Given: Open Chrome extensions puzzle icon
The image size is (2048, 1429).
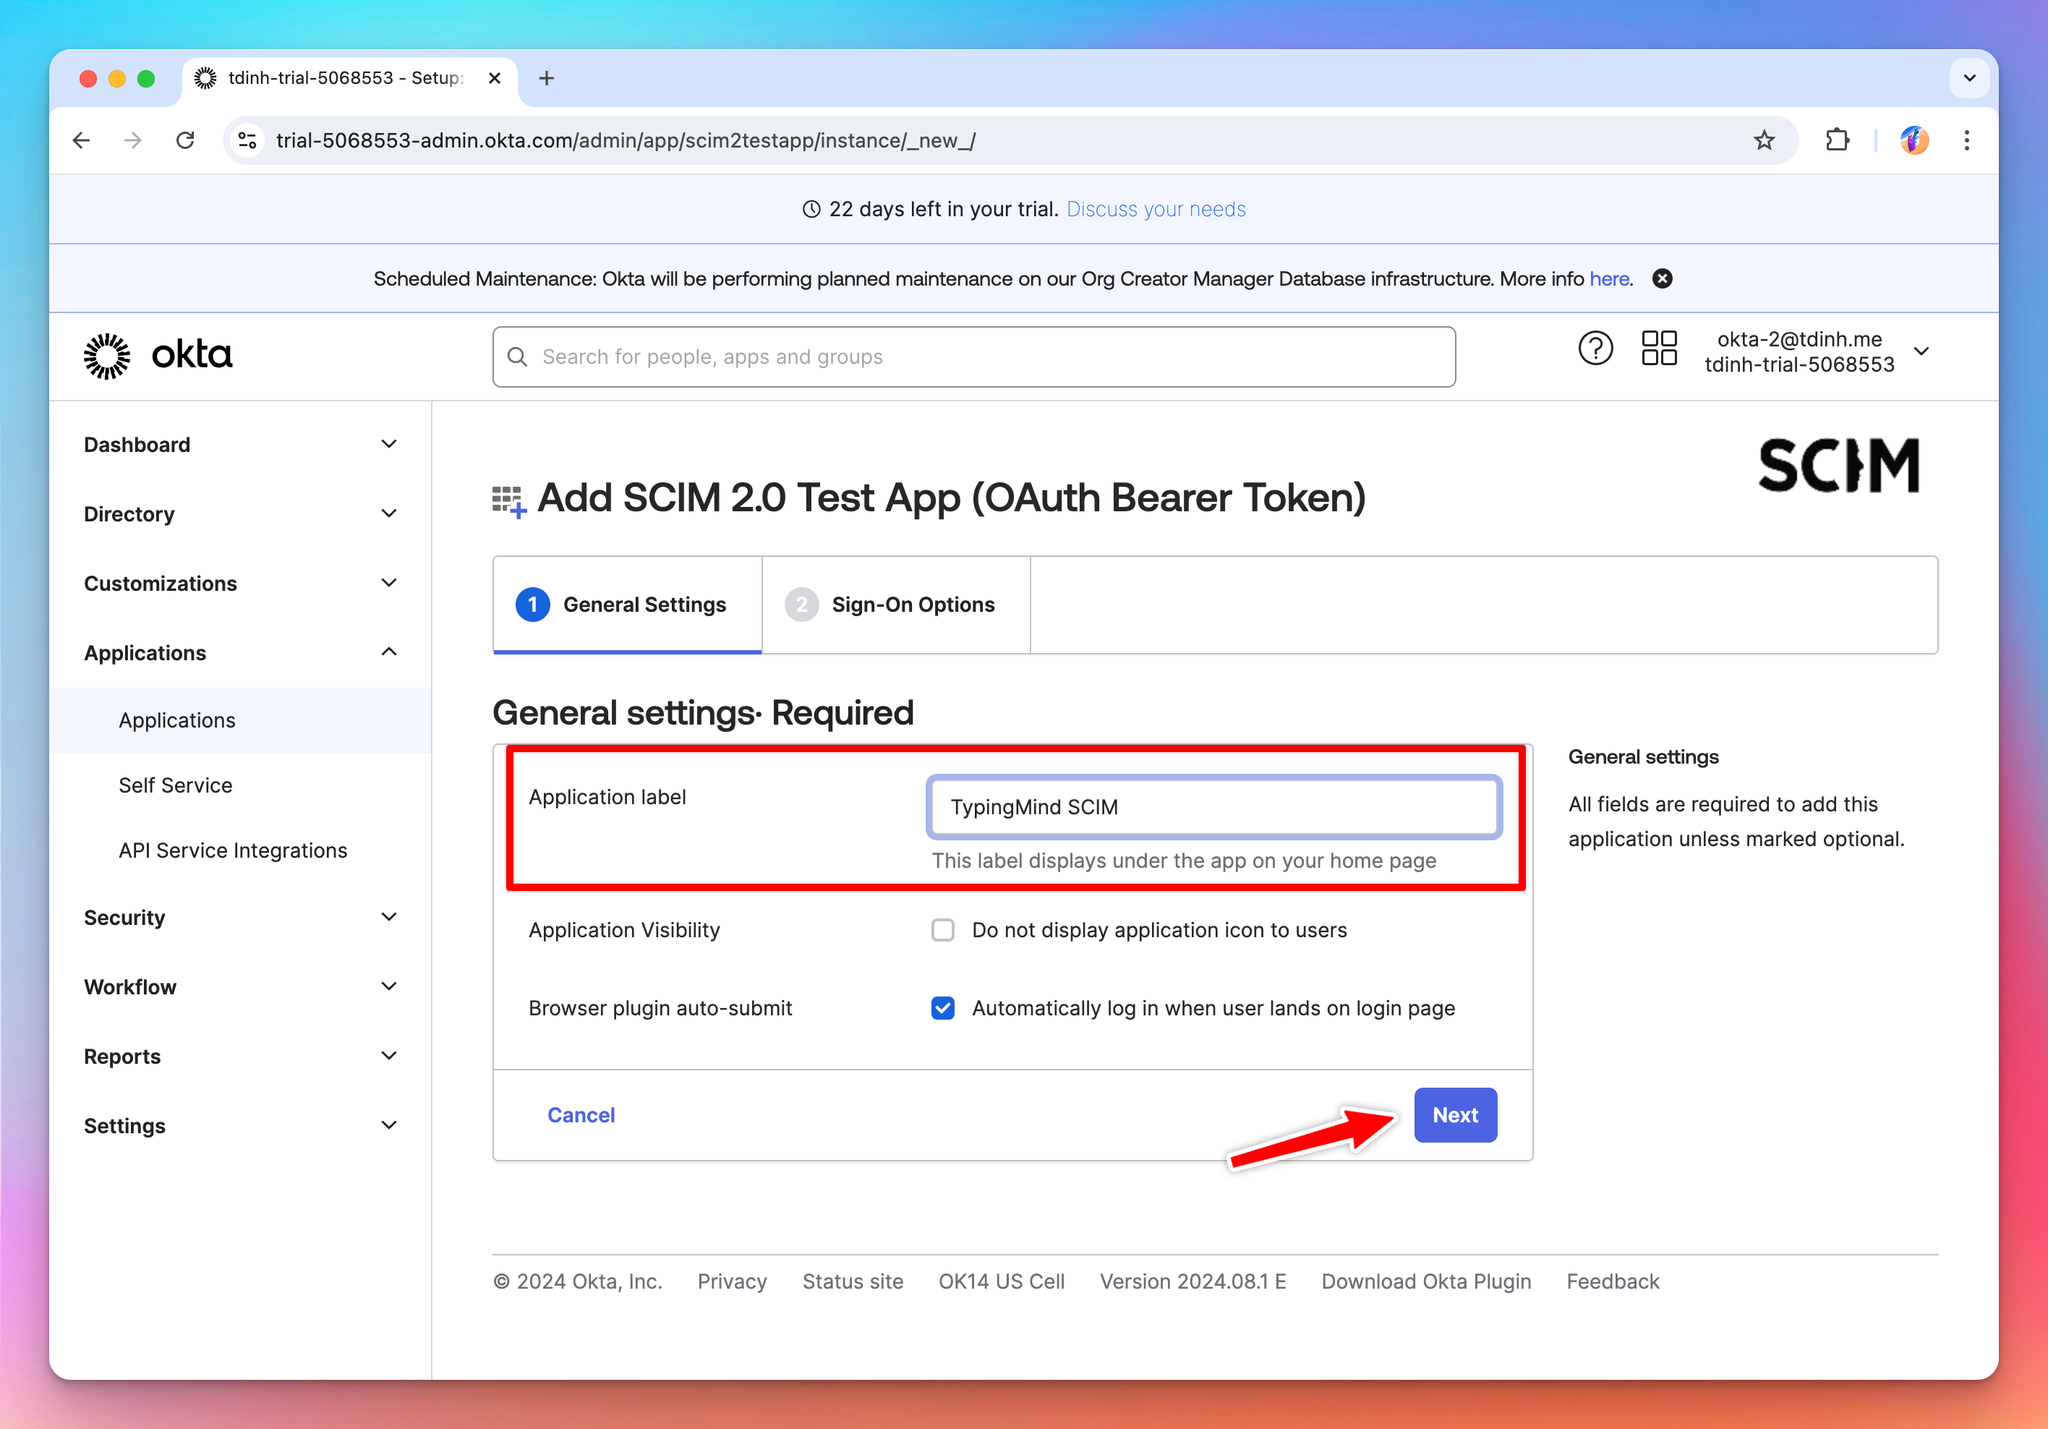Looking at the screenshot, I should pyautogui.click(x=1837, y=140).
